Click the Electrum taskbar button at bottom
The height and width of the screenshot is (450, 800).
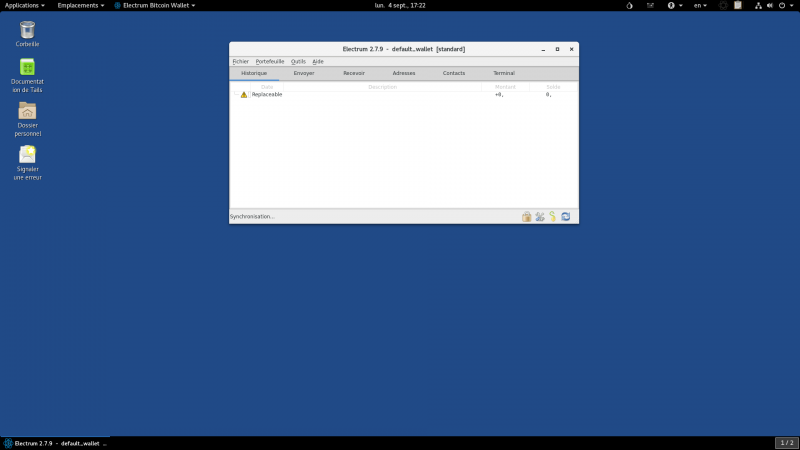[55, 443]
